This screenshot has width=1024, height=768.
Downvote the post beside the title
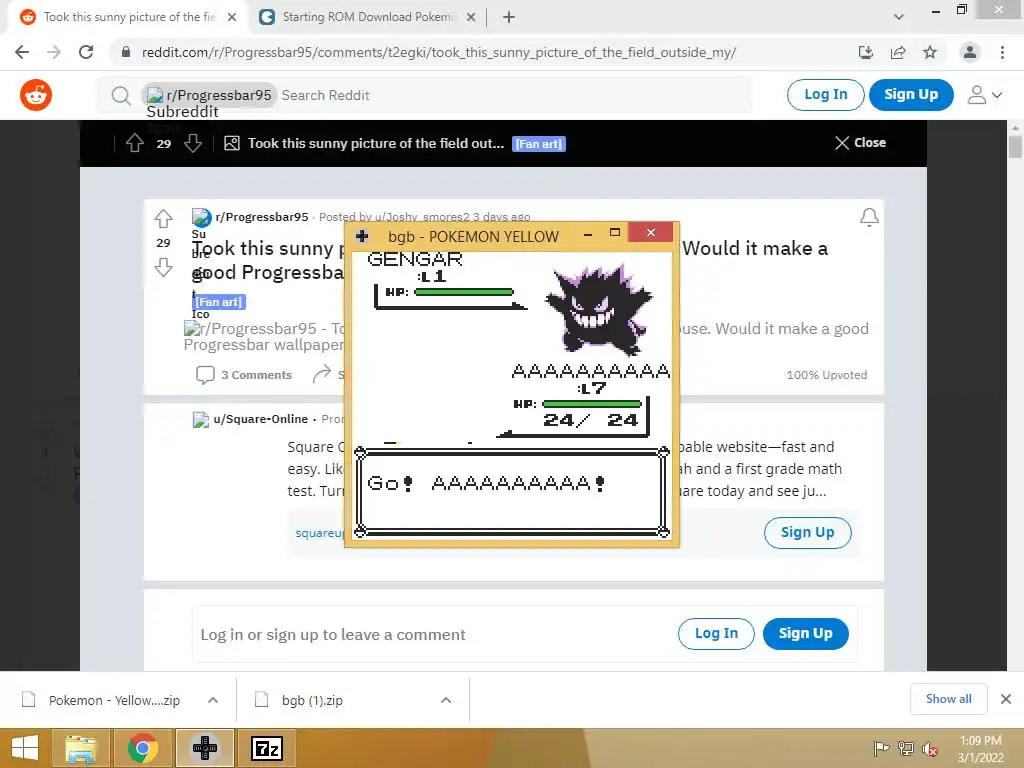tap(163, 267)
